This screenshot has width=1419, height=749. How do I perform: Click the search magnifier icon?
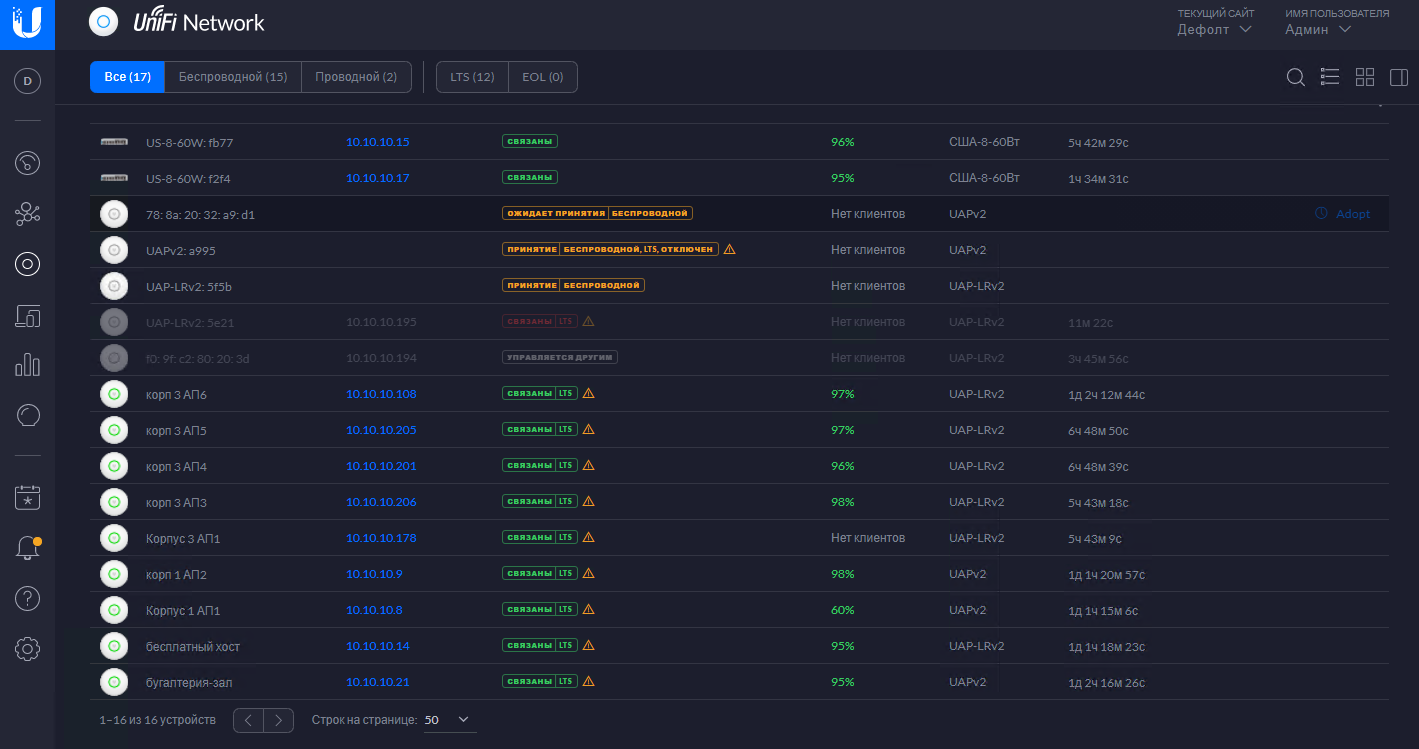coord(1295,77)
